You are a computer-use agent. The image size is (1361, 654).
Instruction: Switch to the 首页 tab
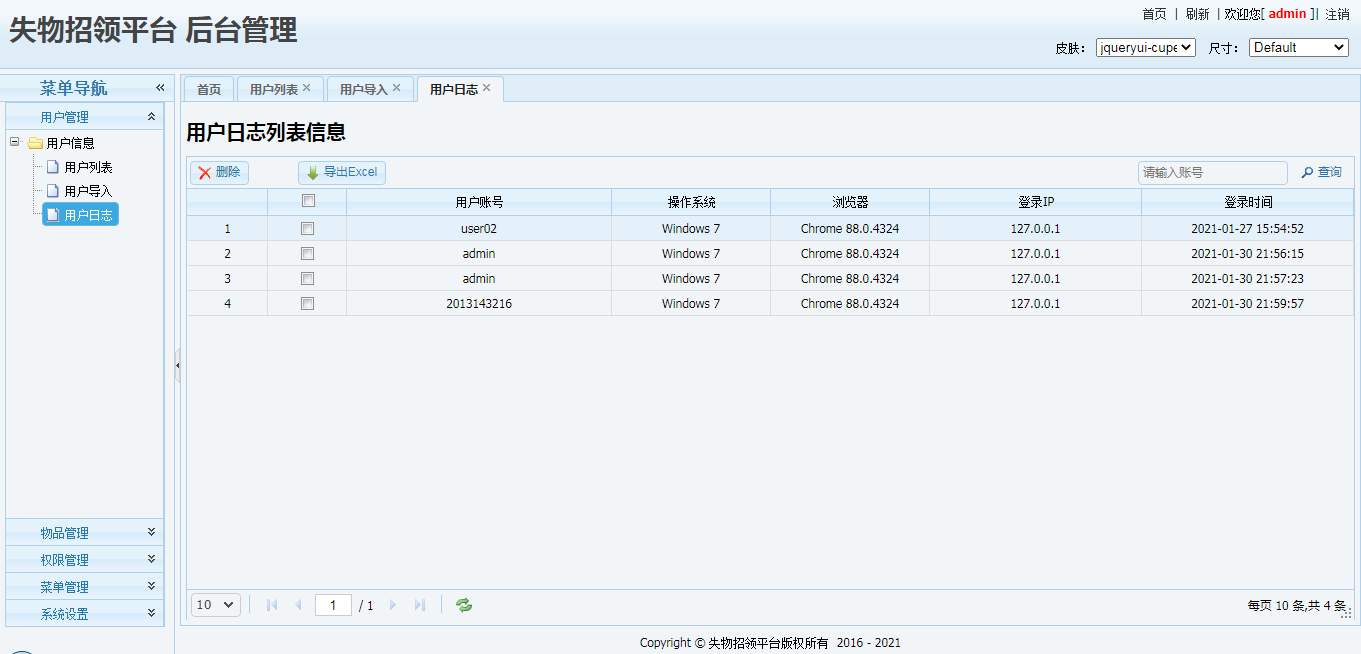(x=209, y=90)
